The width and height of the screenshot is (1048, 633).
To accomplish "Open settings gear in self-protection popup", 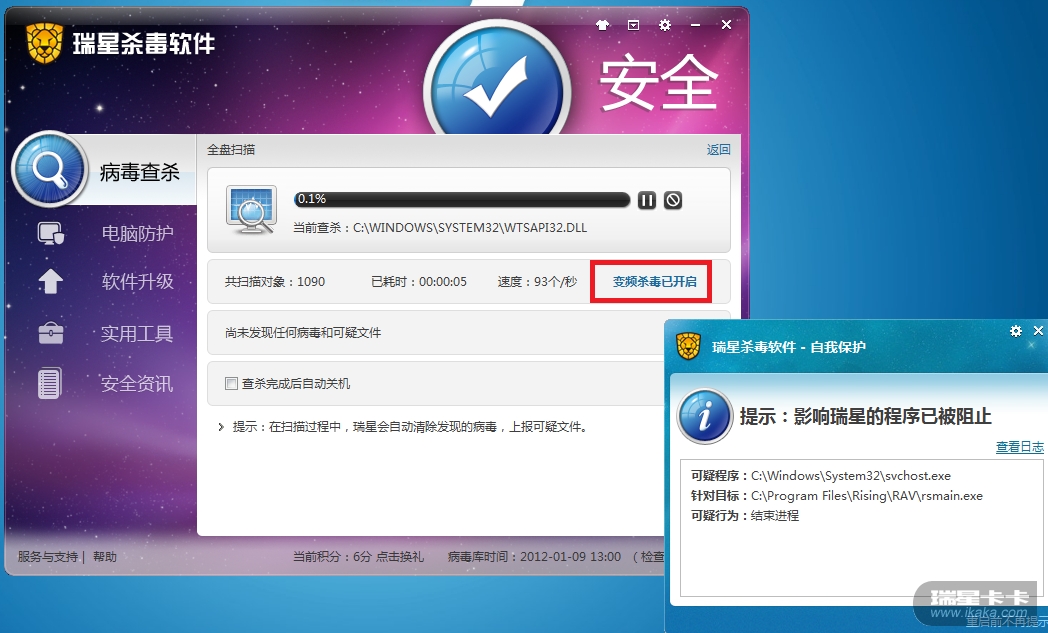I will click(x=1016, y=331).
